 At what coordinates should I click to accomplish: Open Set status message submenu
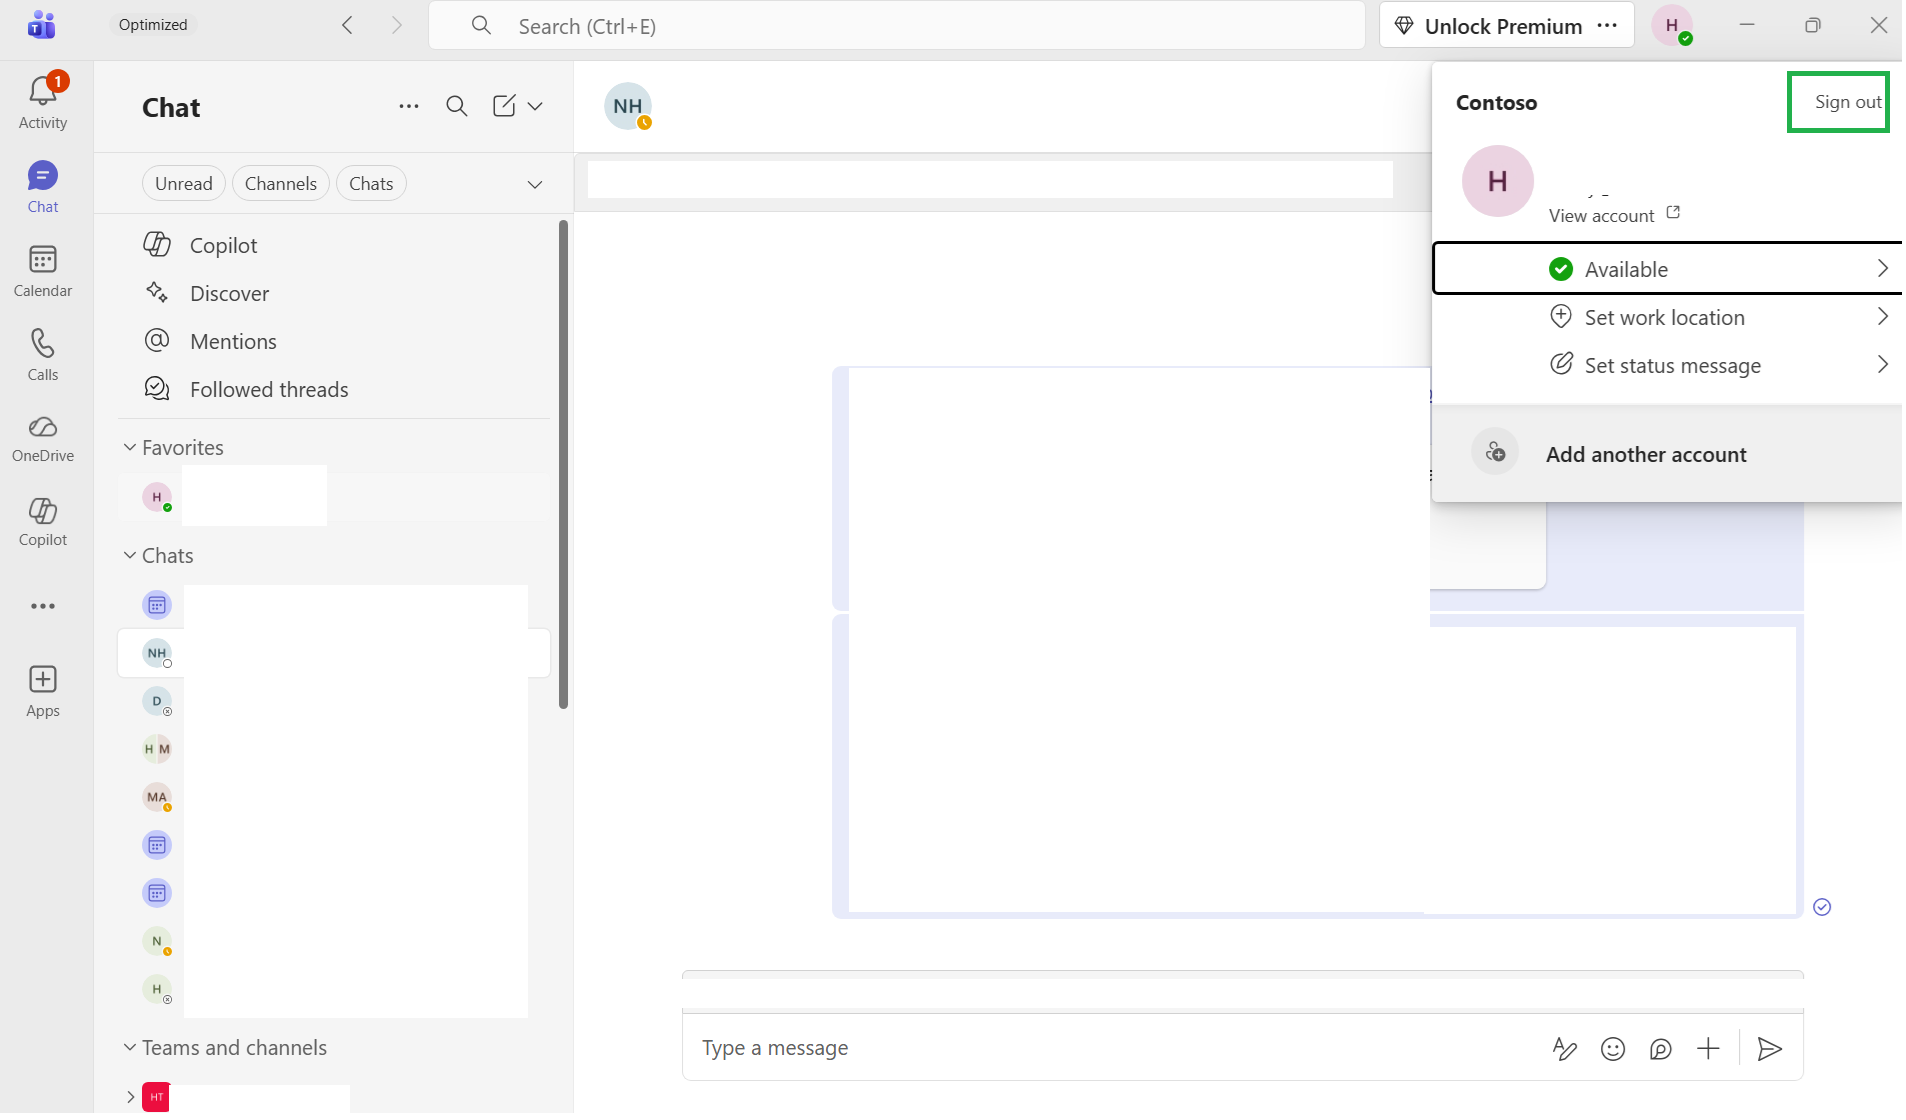[x=1668, y=365]
